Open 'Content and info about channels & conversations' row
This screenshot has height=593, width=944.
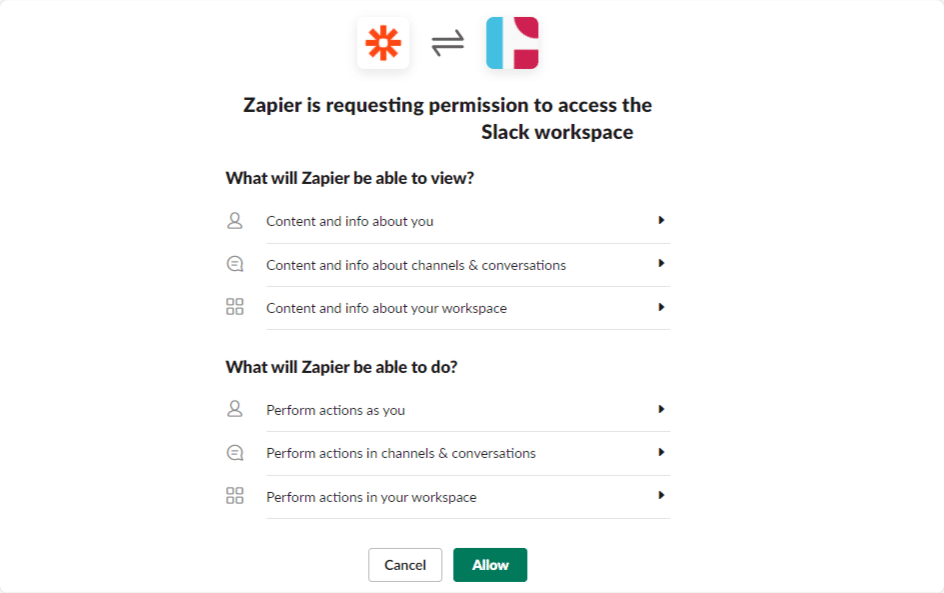tap(416, 265)
